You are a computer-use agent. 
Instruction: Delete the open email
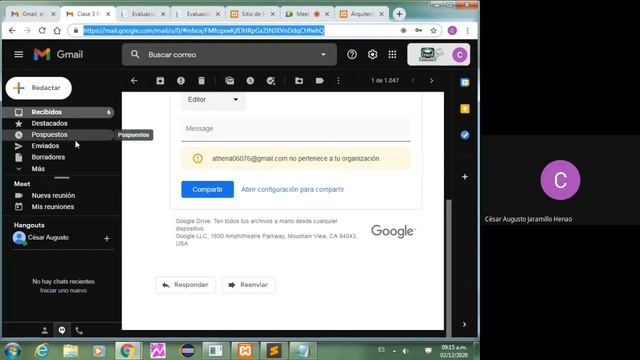point(201,81)
